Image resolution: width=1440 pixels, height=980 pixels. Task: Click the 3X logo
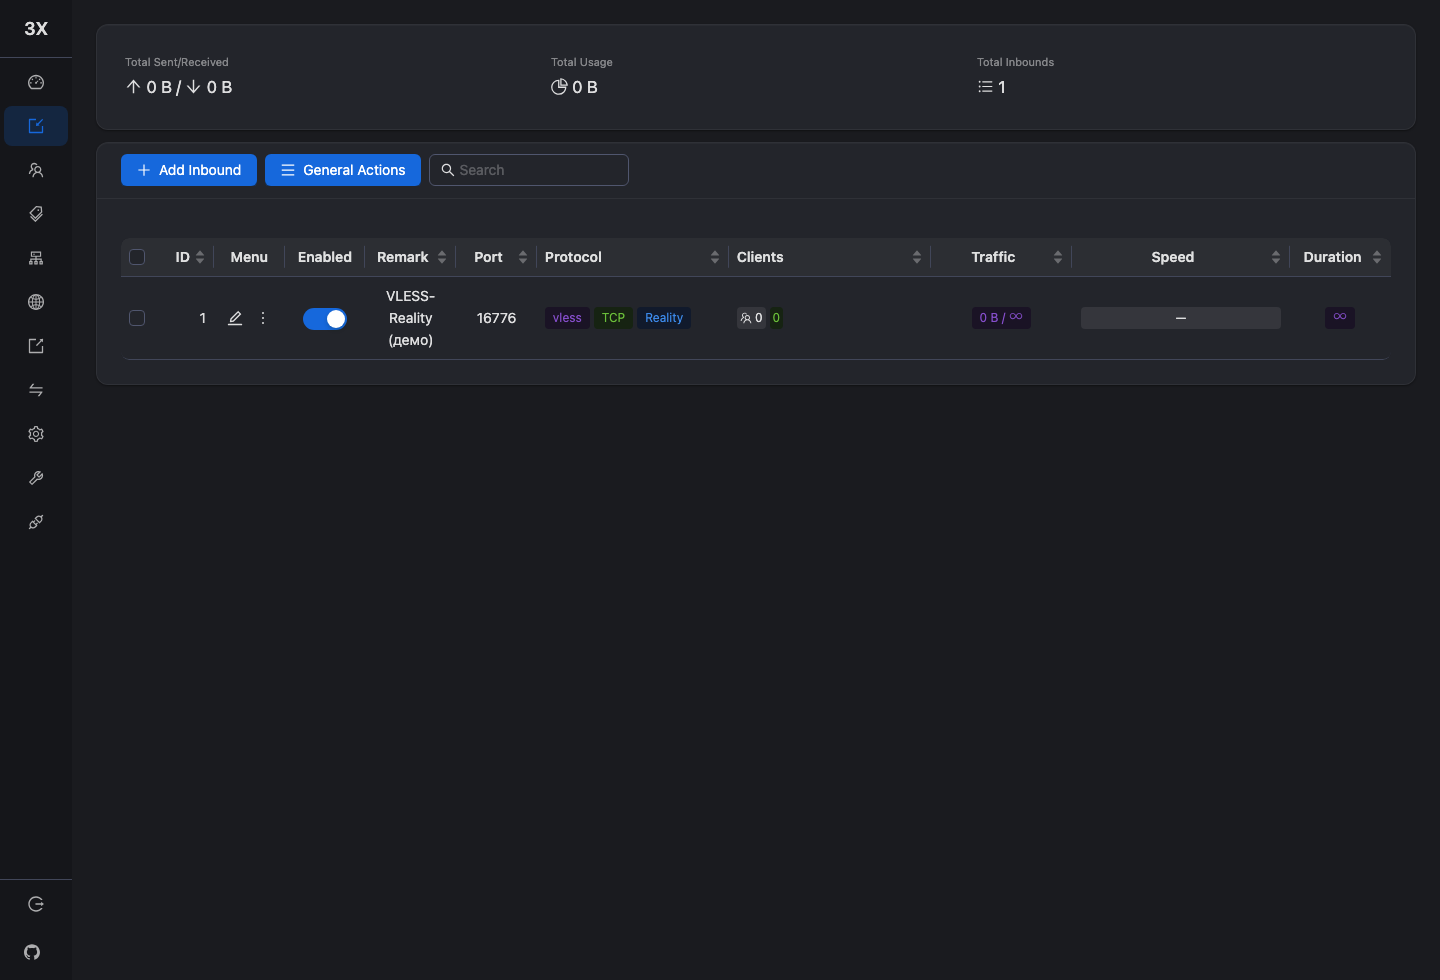point(36,28)
